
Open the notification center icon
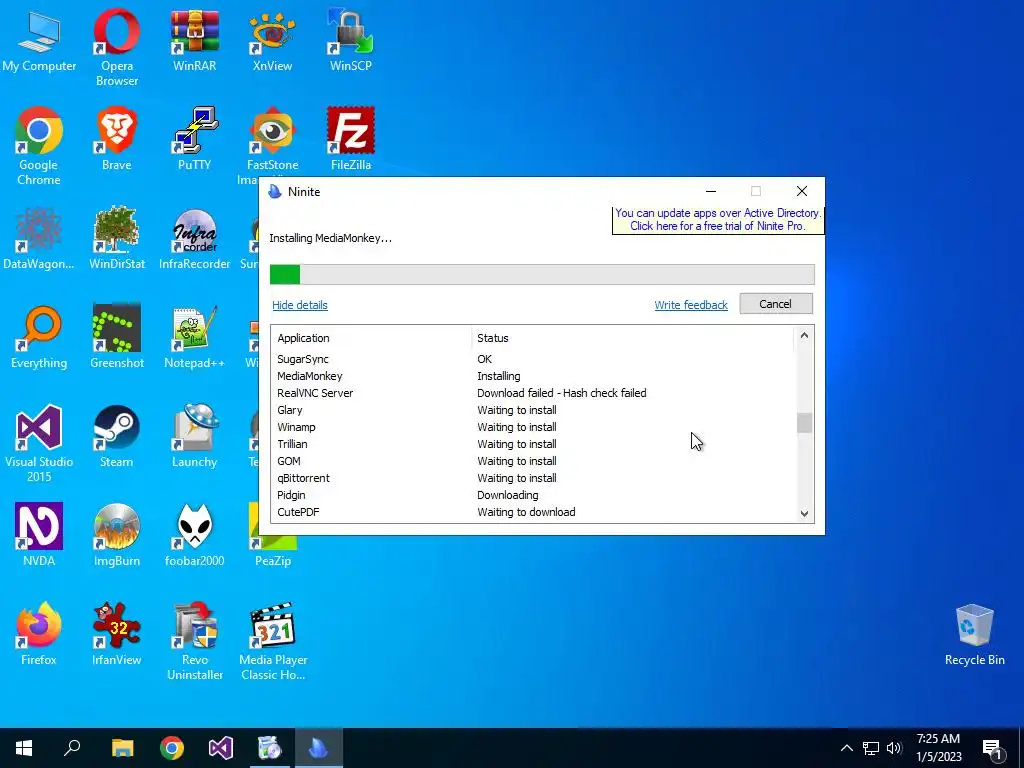[992, 748]
